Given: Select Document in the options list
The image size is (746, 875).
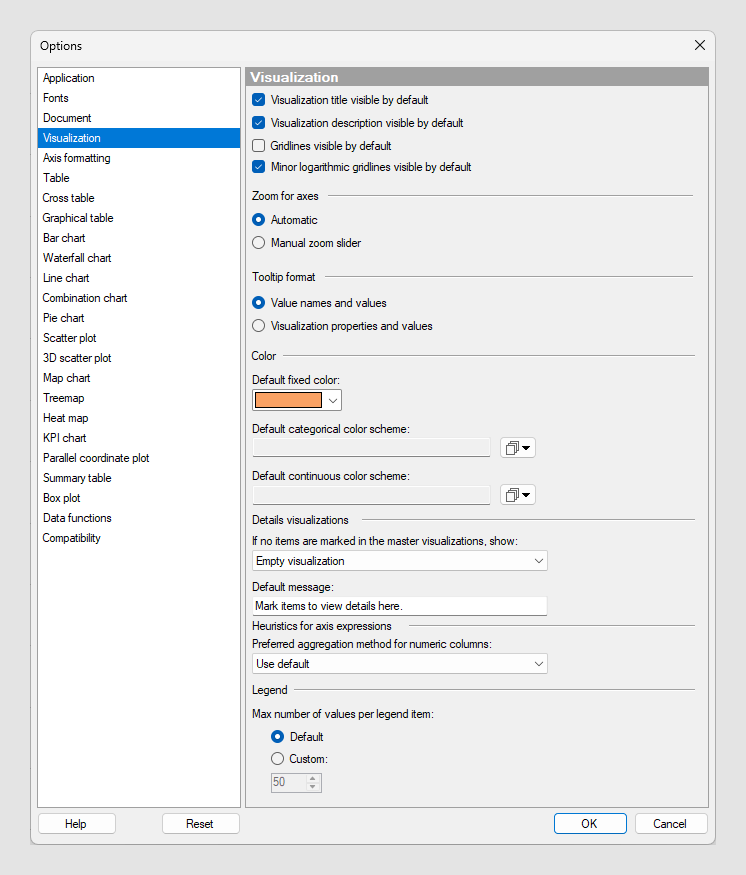Looking at the screenshot, I should [139, 118].
